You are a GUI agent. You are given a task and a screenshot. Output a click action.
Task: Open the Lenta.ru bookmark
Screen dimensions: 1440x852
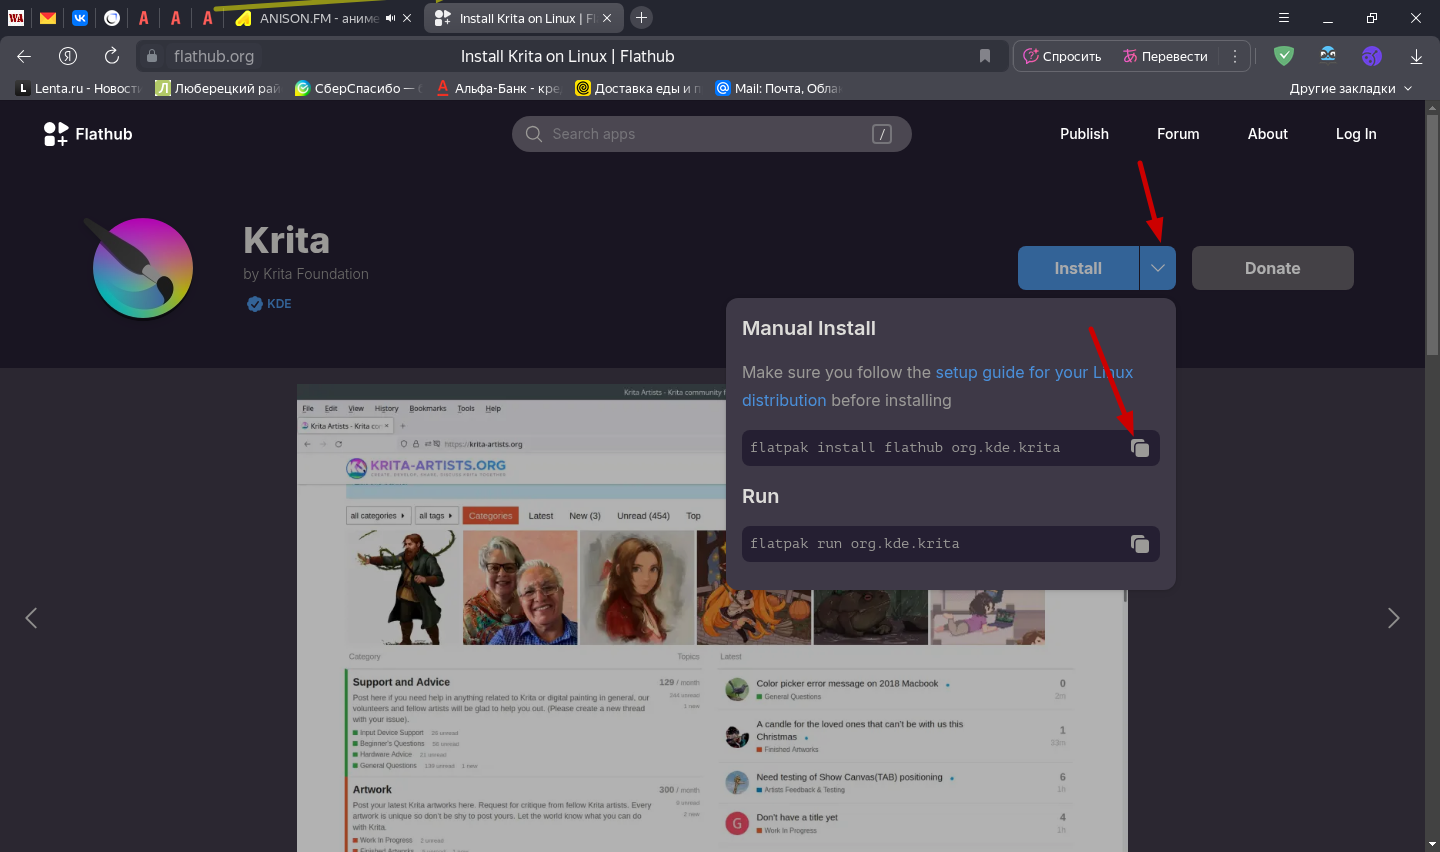point(79,88)
